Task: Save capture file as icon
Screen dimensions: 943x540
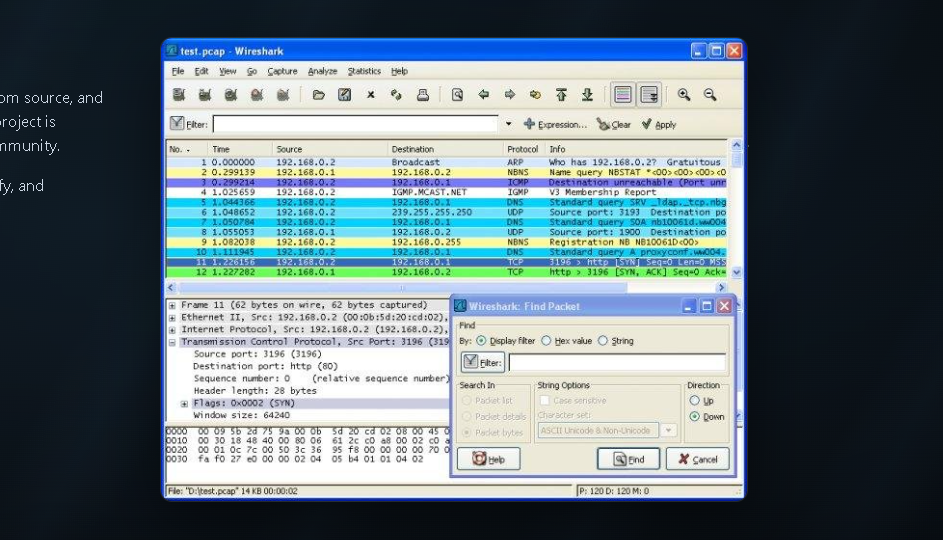Action: 345,94
